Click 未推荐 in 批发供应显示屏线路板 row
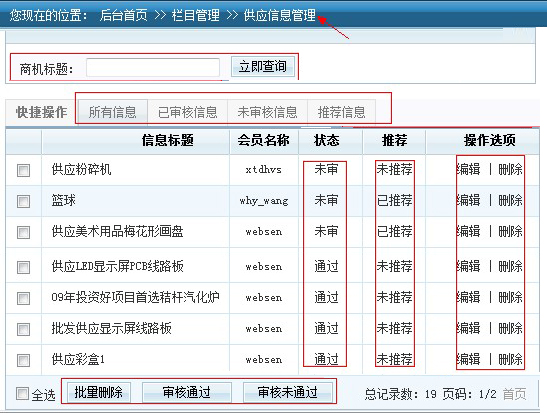This screenshot has height=413, width=547. pos(395,328)
